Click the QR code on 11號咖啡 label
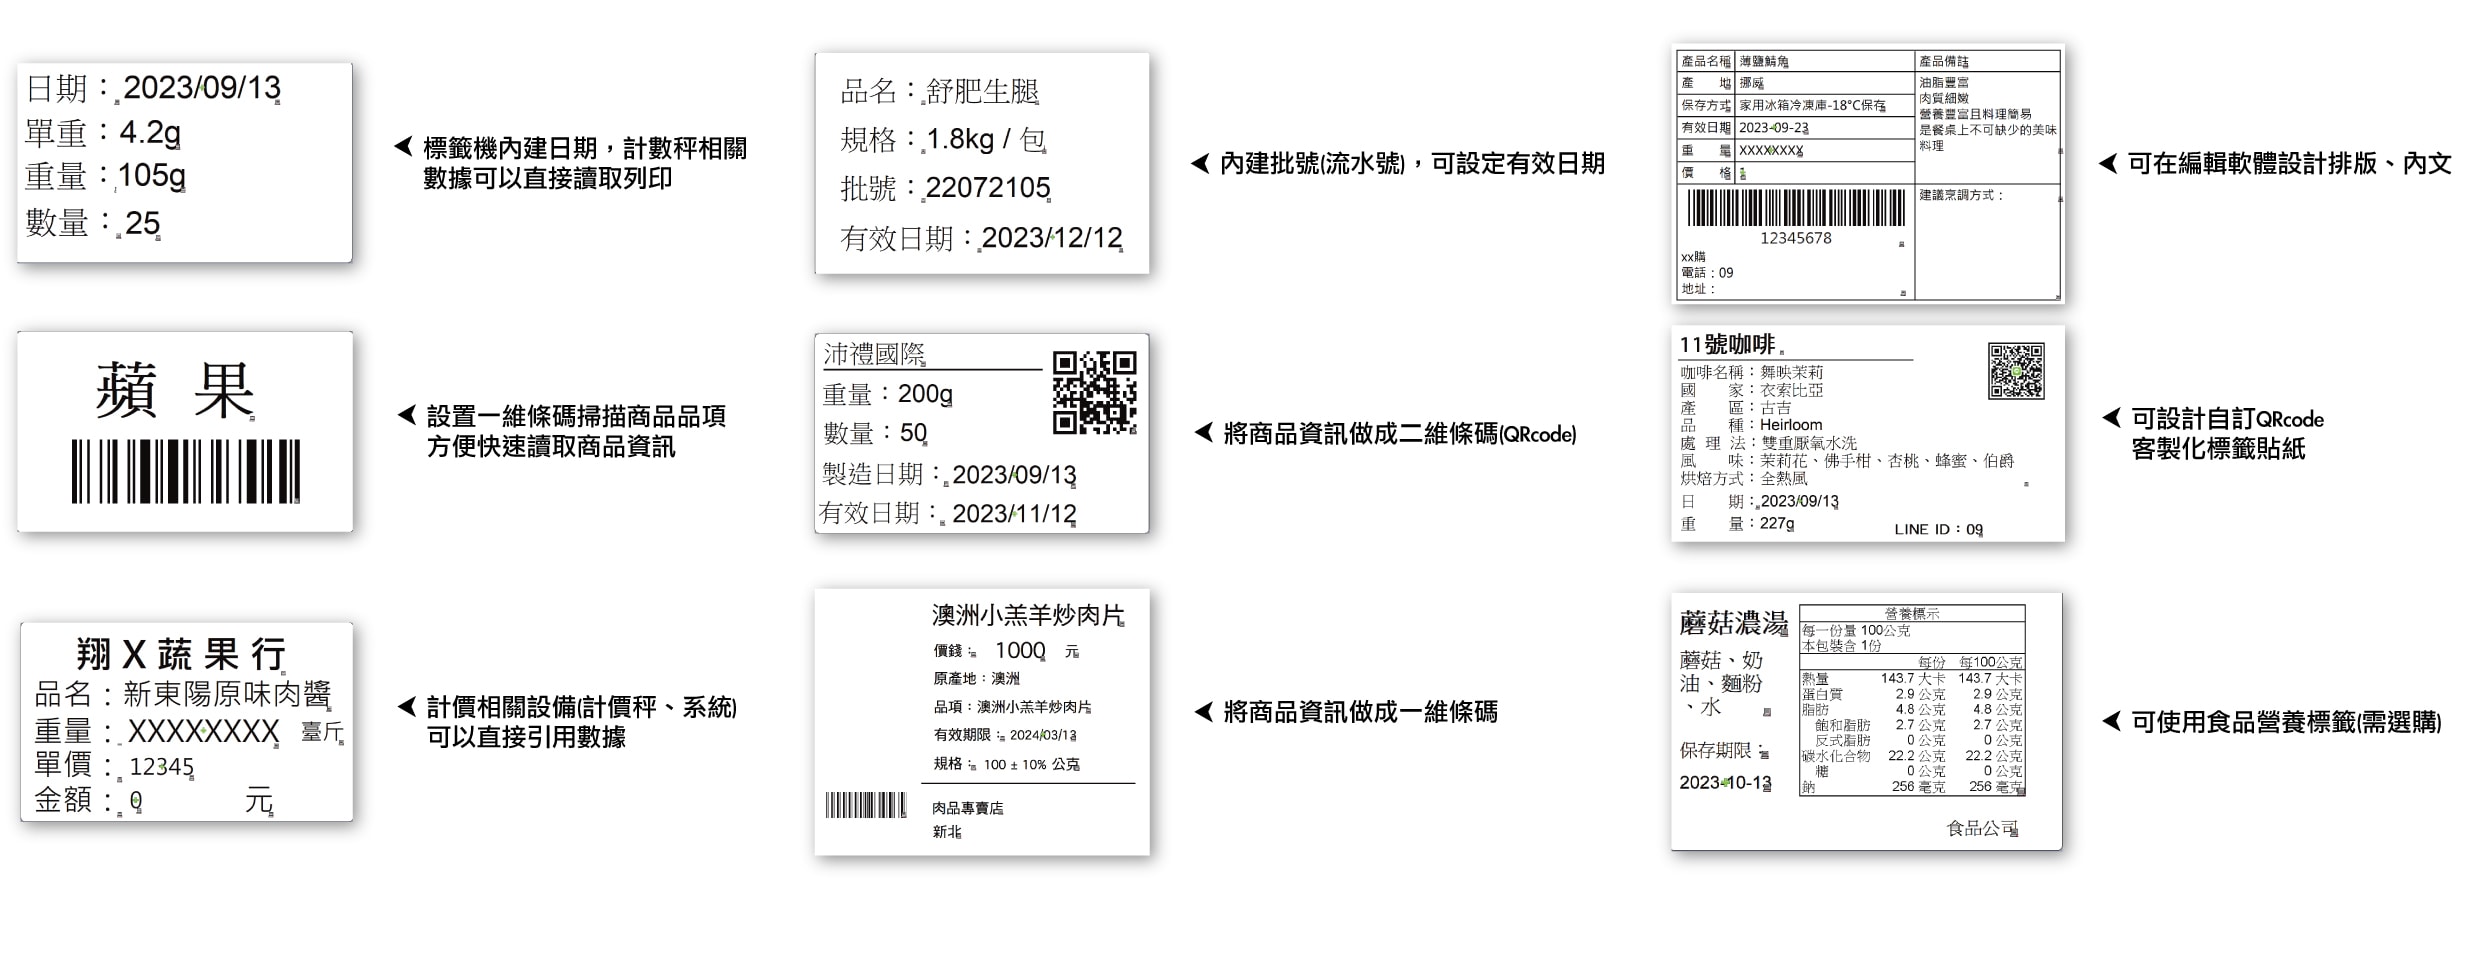 click(2016, 371)
